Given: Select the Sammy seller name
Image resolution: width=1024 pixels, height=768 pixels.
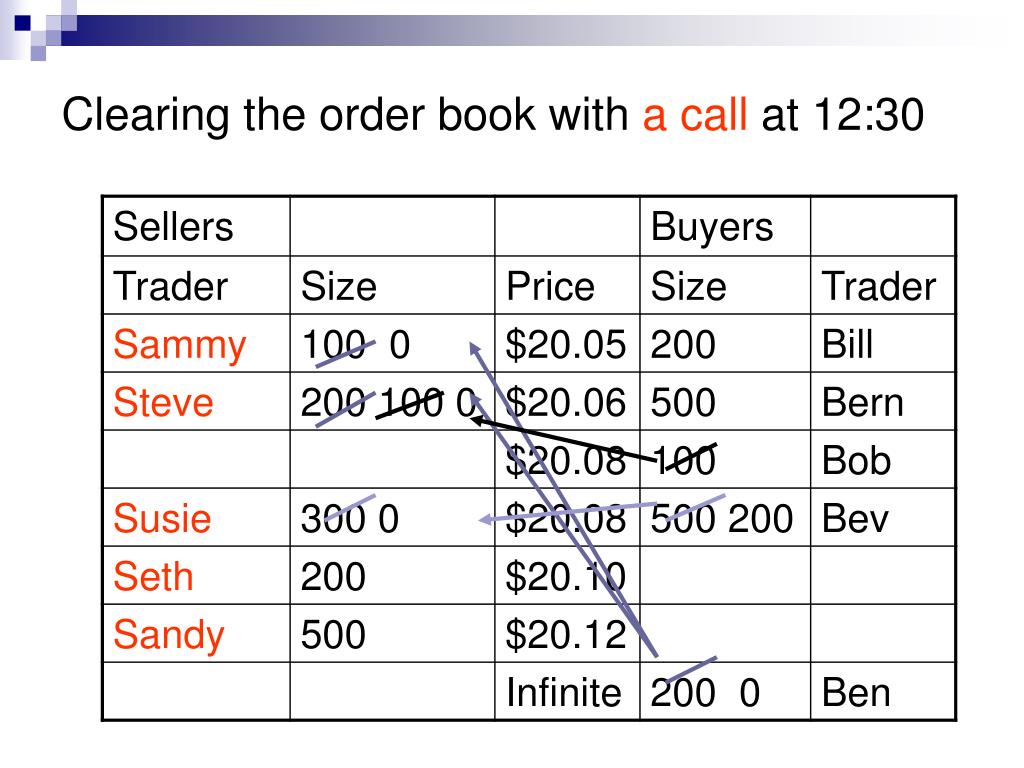Looking at the screenshot, I should click(x=179, y=345).
